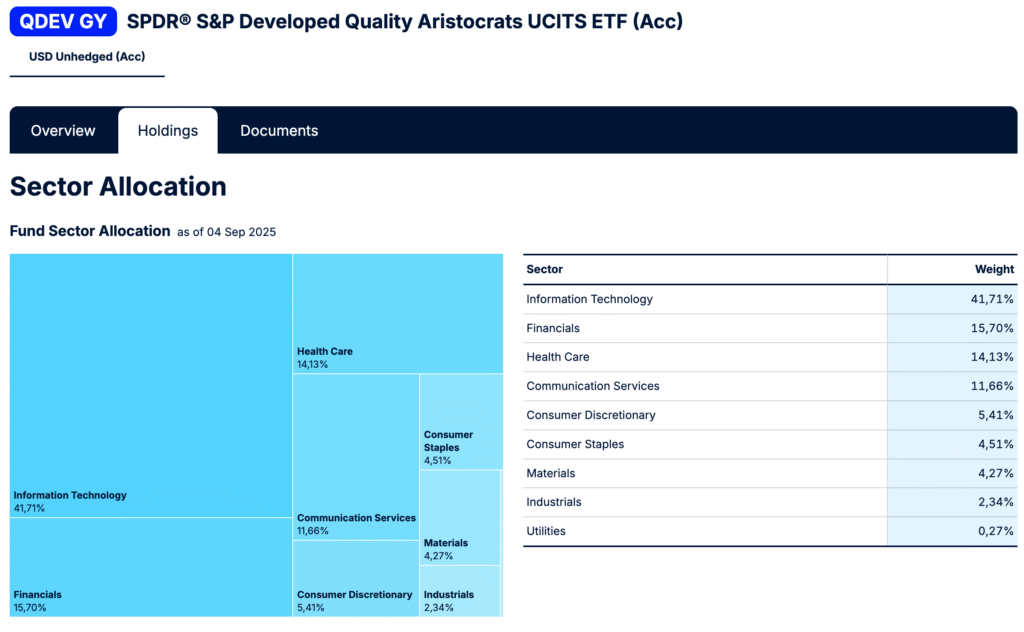Click the Sector Allocation heading
This screenshot has height=632, width=1024.
(x=118, y=187)
